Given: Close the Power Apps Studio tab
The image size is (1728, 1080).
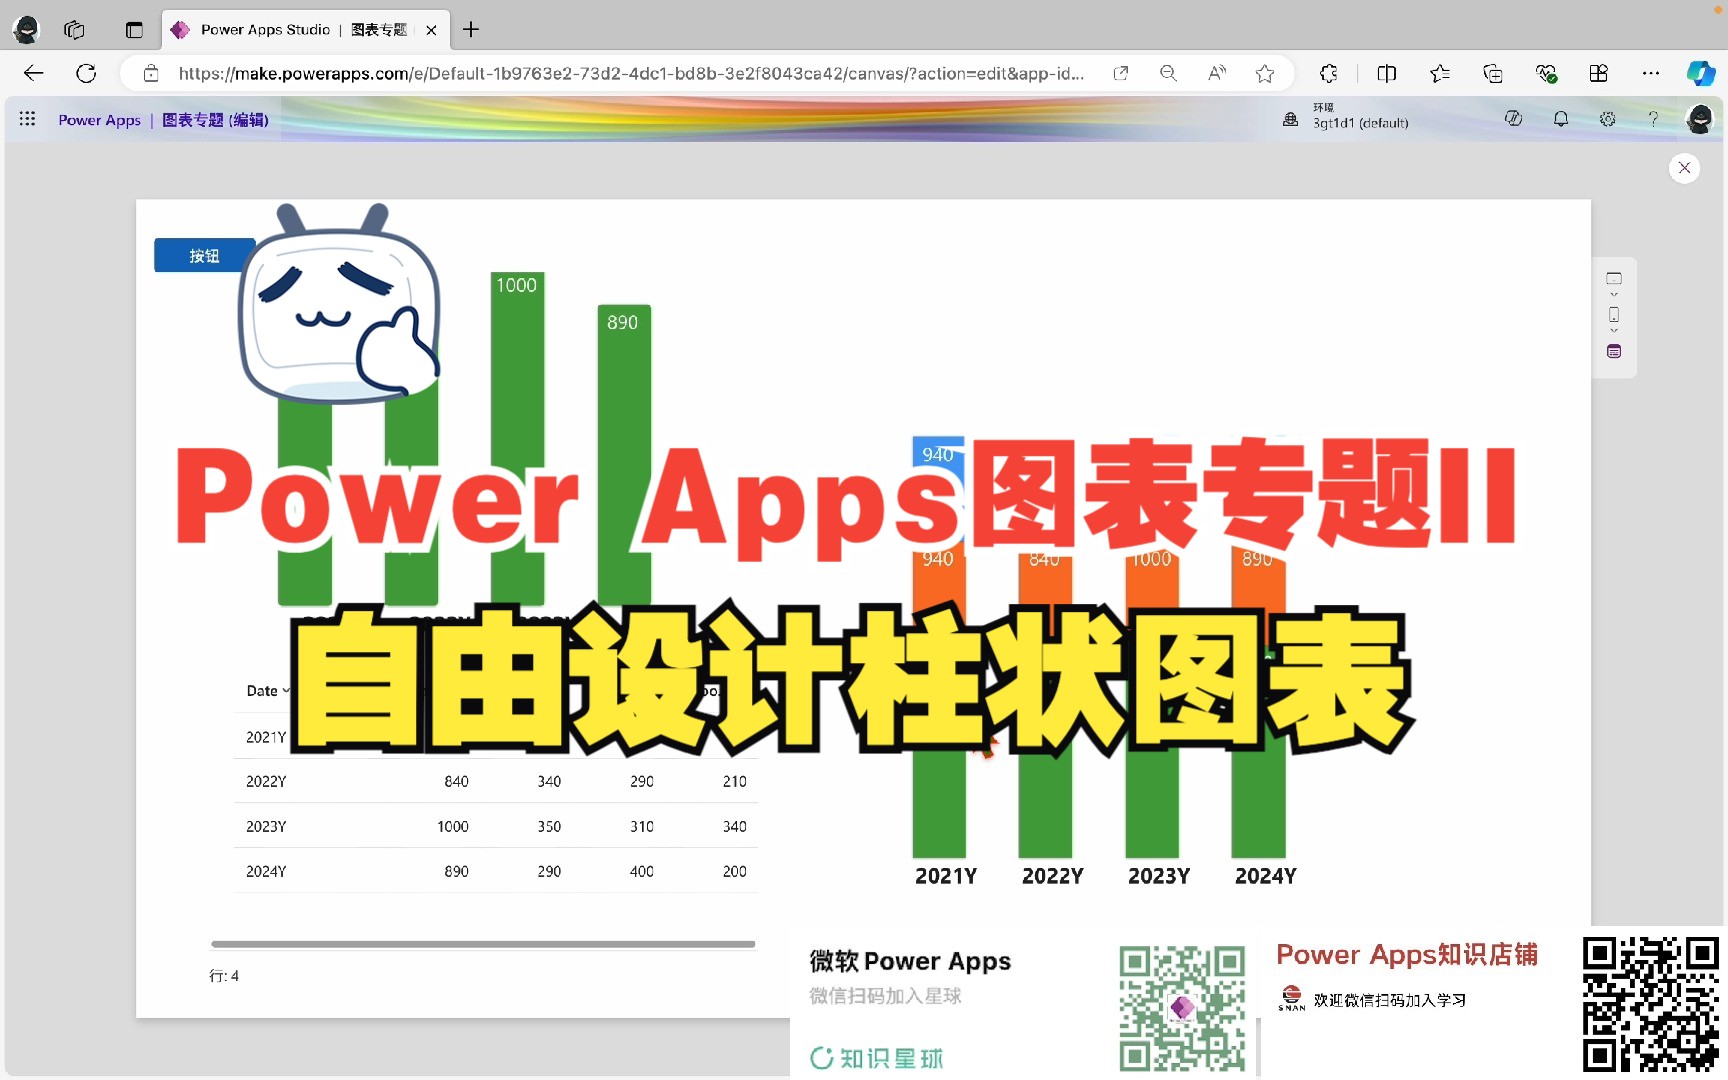Looking at the screenshot, I should coord(431,30).
